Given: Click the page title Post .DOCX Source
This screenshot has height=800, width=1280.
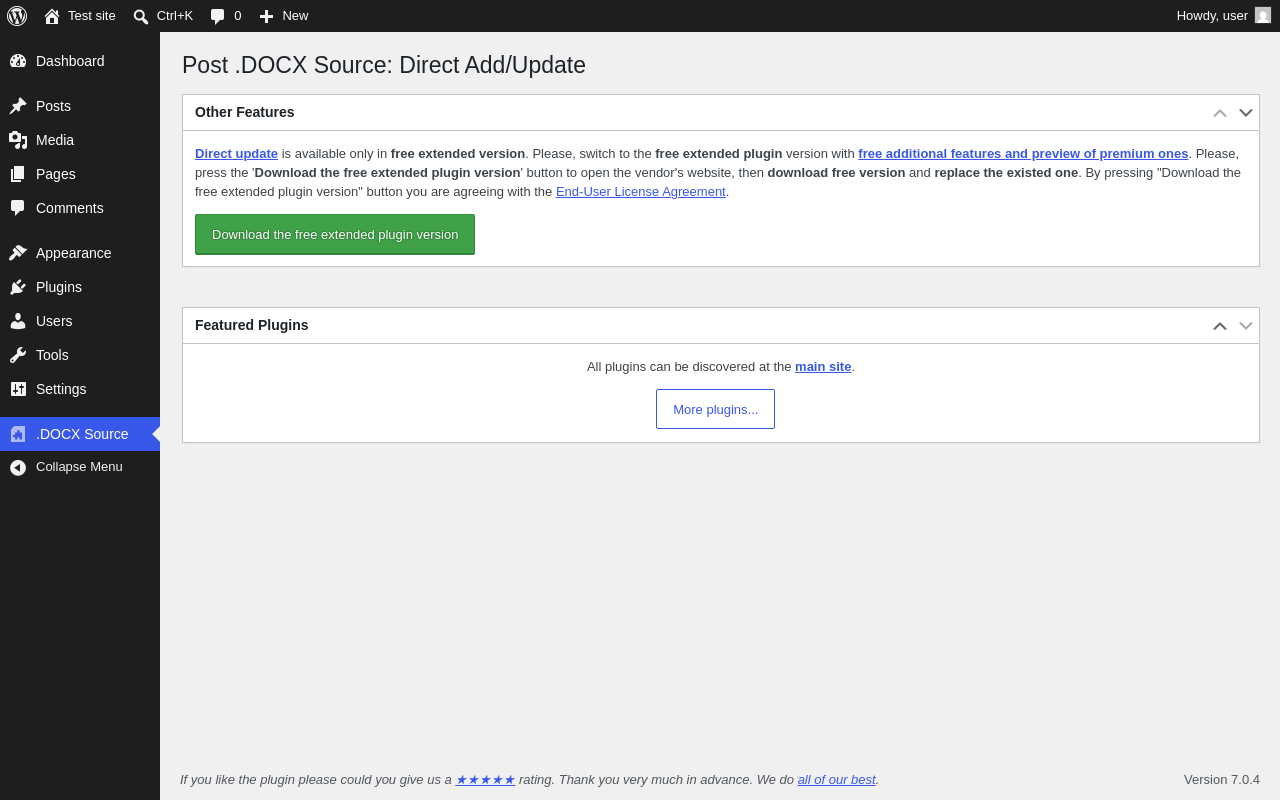Looking at the screenshot, I should coord(384,65).
